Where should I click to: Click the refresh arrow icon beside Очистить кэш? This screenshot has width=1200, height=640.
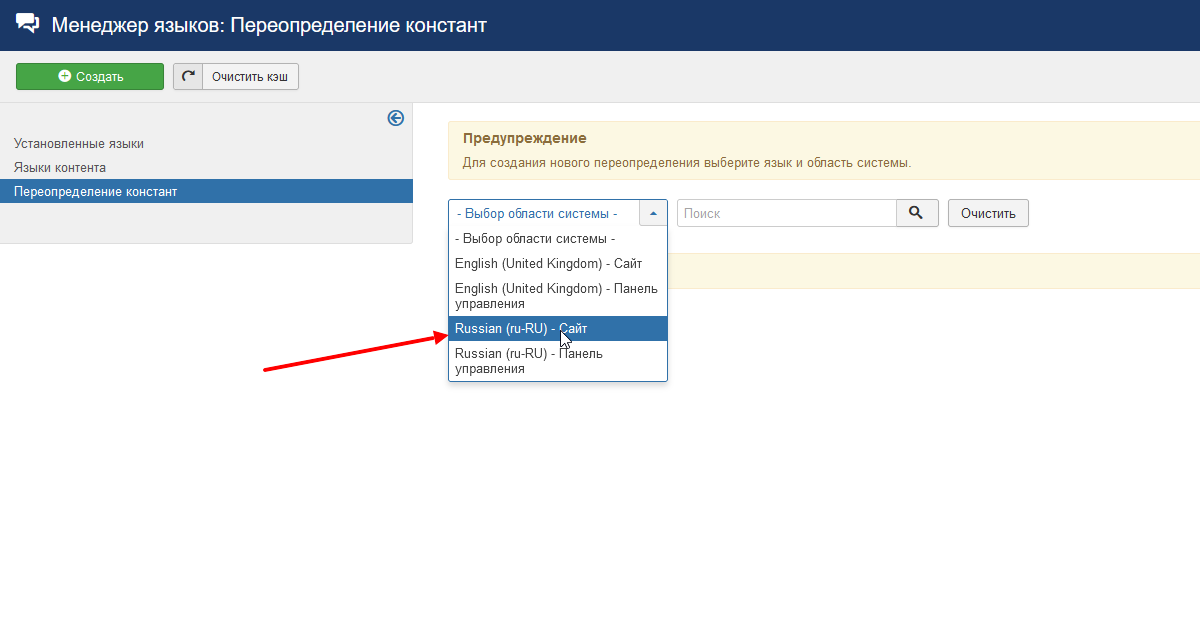(x=188, y=77)
